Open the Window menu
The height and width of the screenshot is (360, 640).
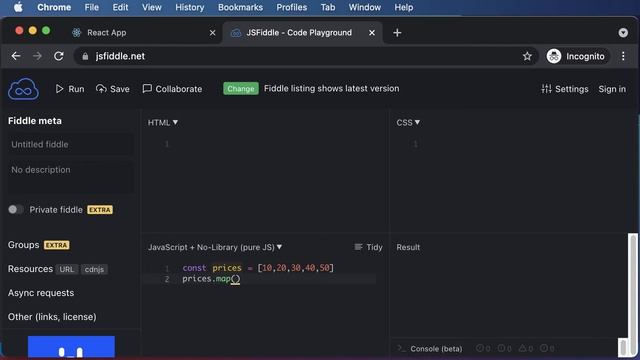click(x=365, y=7)
